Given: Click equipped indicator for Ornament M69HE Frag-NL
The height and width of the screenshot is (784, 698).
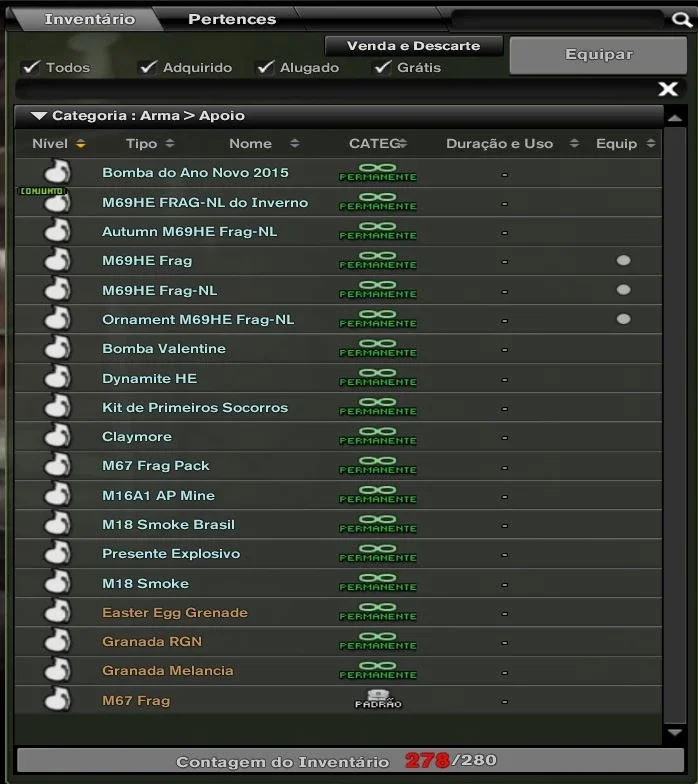Looking at the screenshot, I should (x=624, y=319).
